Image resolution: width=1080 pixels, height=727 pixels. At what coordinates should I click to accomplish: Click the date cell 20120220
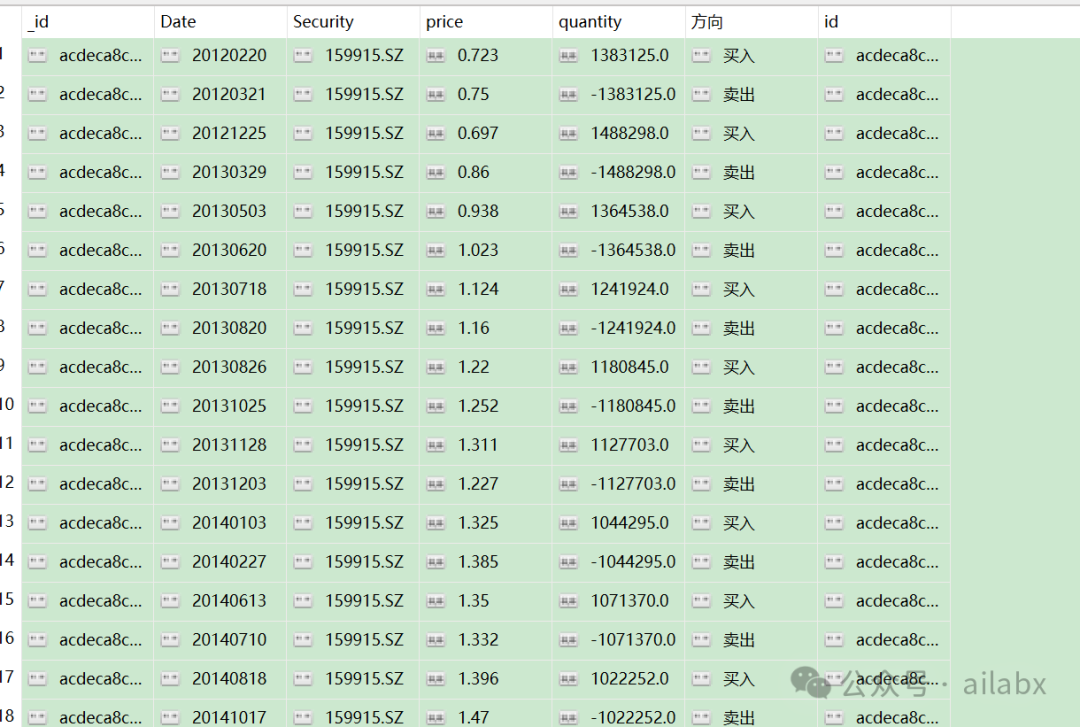point(229,55)
